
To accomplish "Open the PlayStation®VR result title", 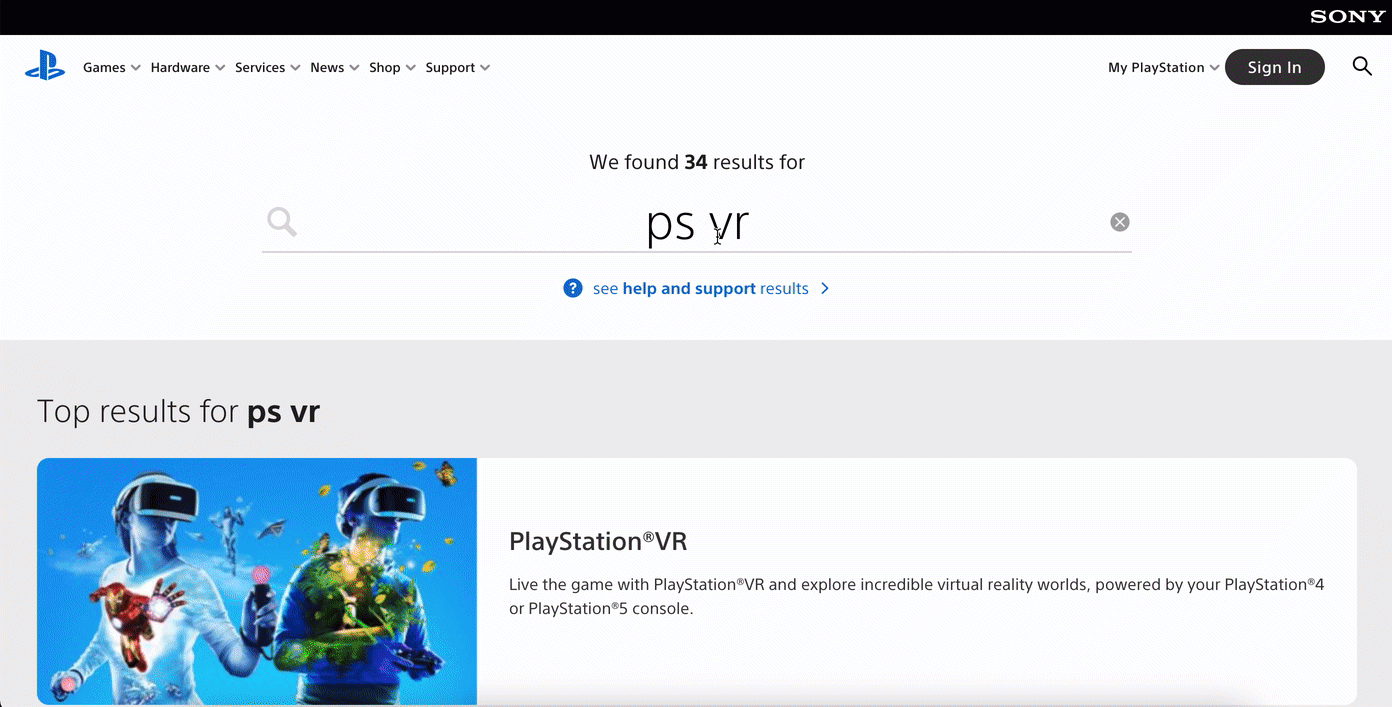I will (x=598, y=541).
